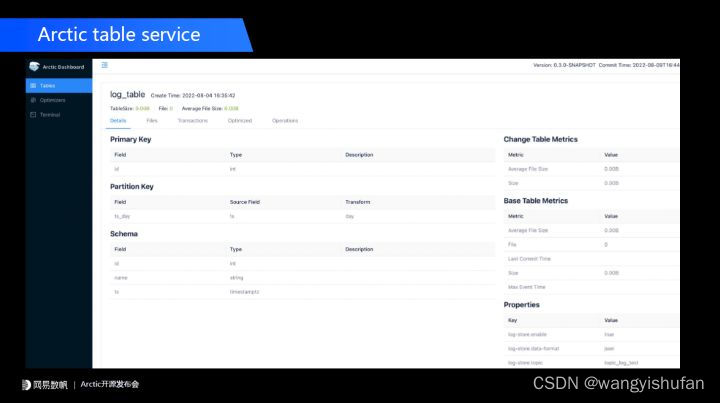Switch to the Files tab
The width and height of the screenshot is (720, 403).
click(152, 121)
